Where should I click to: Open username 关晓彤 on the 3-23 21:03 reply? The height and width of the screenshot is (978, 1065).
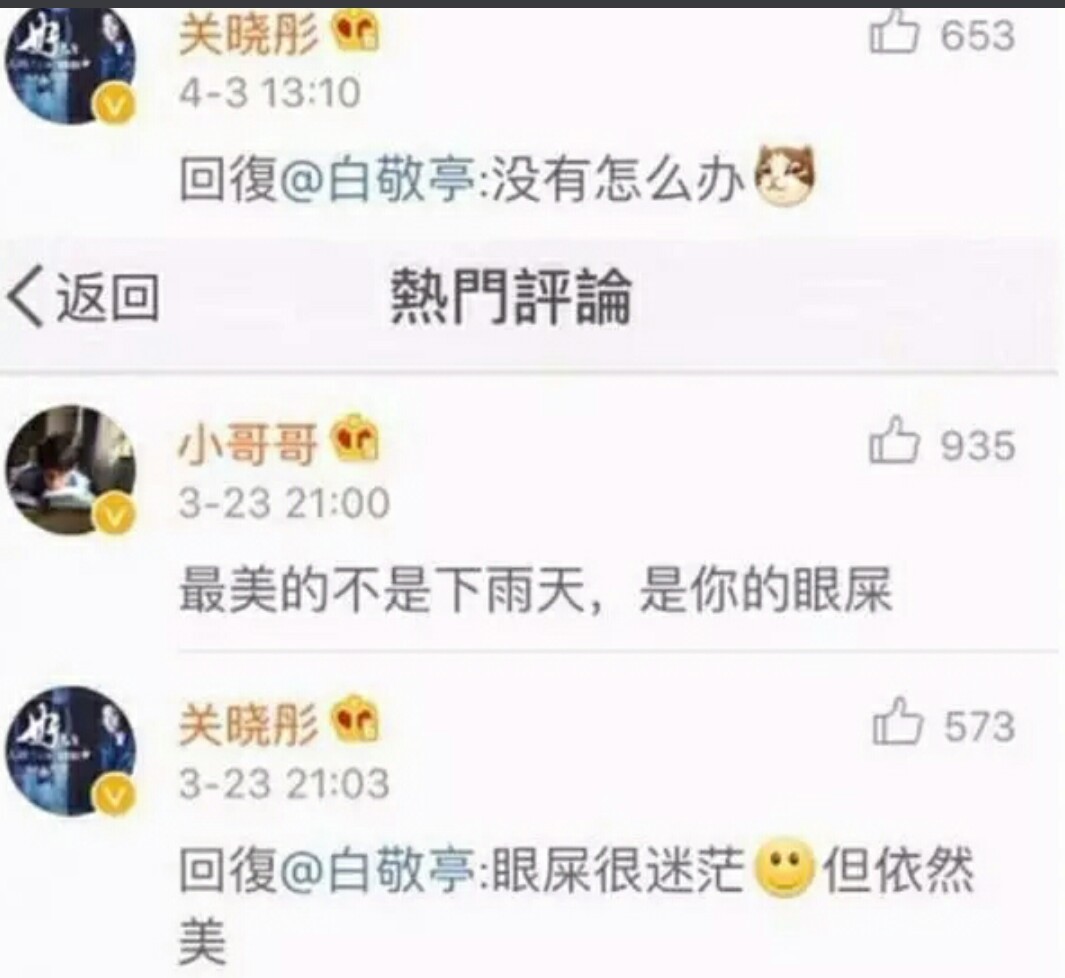coord(248,725)
